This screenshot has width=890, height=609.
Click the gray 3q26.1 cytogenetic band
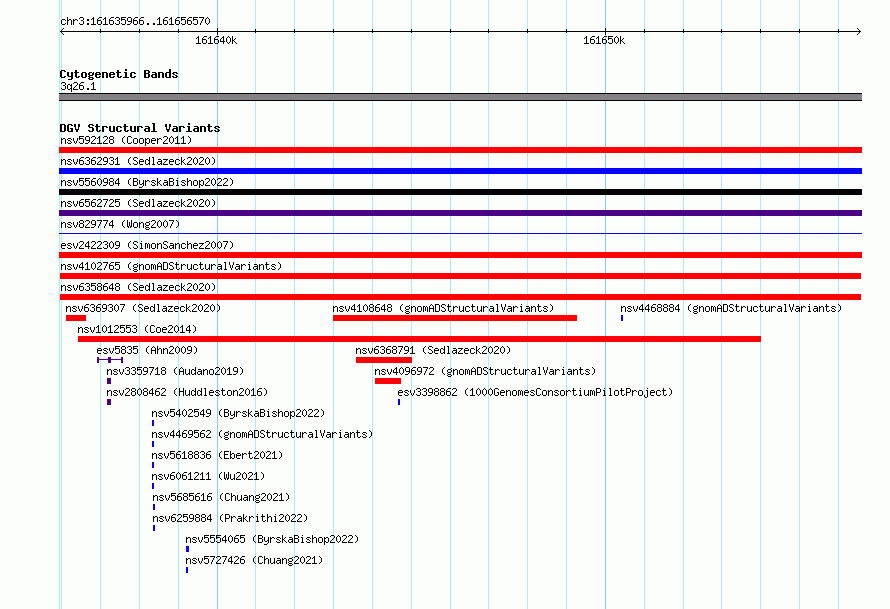(x=460, y=97)
